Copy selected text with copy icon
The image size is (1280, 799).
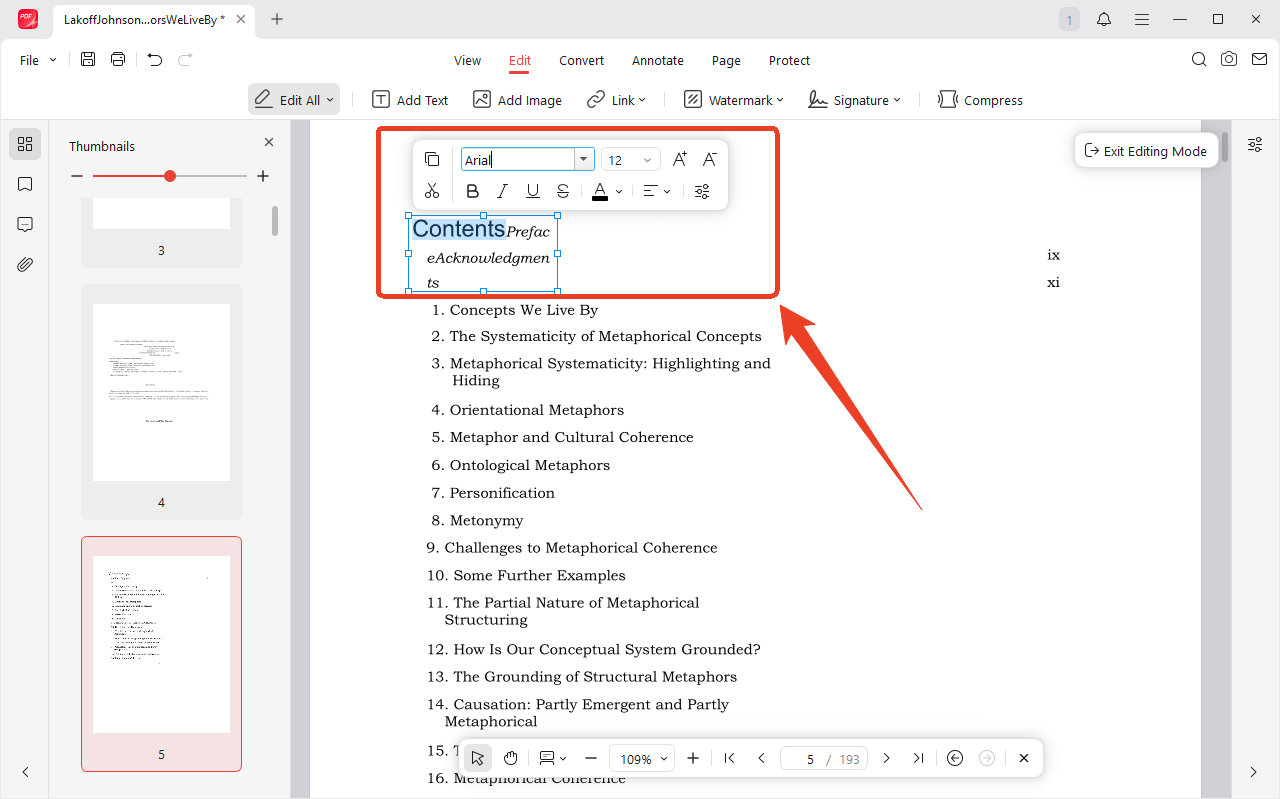click(432, 159)
